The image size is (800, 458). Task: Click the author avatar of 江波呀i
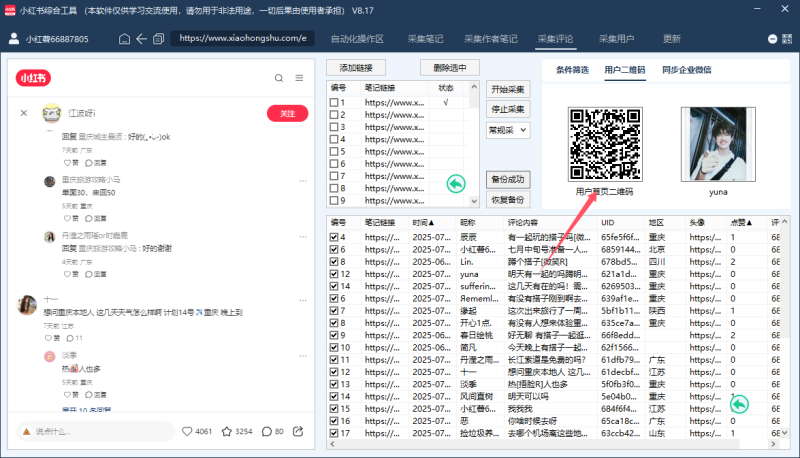[x=52, y=113]
